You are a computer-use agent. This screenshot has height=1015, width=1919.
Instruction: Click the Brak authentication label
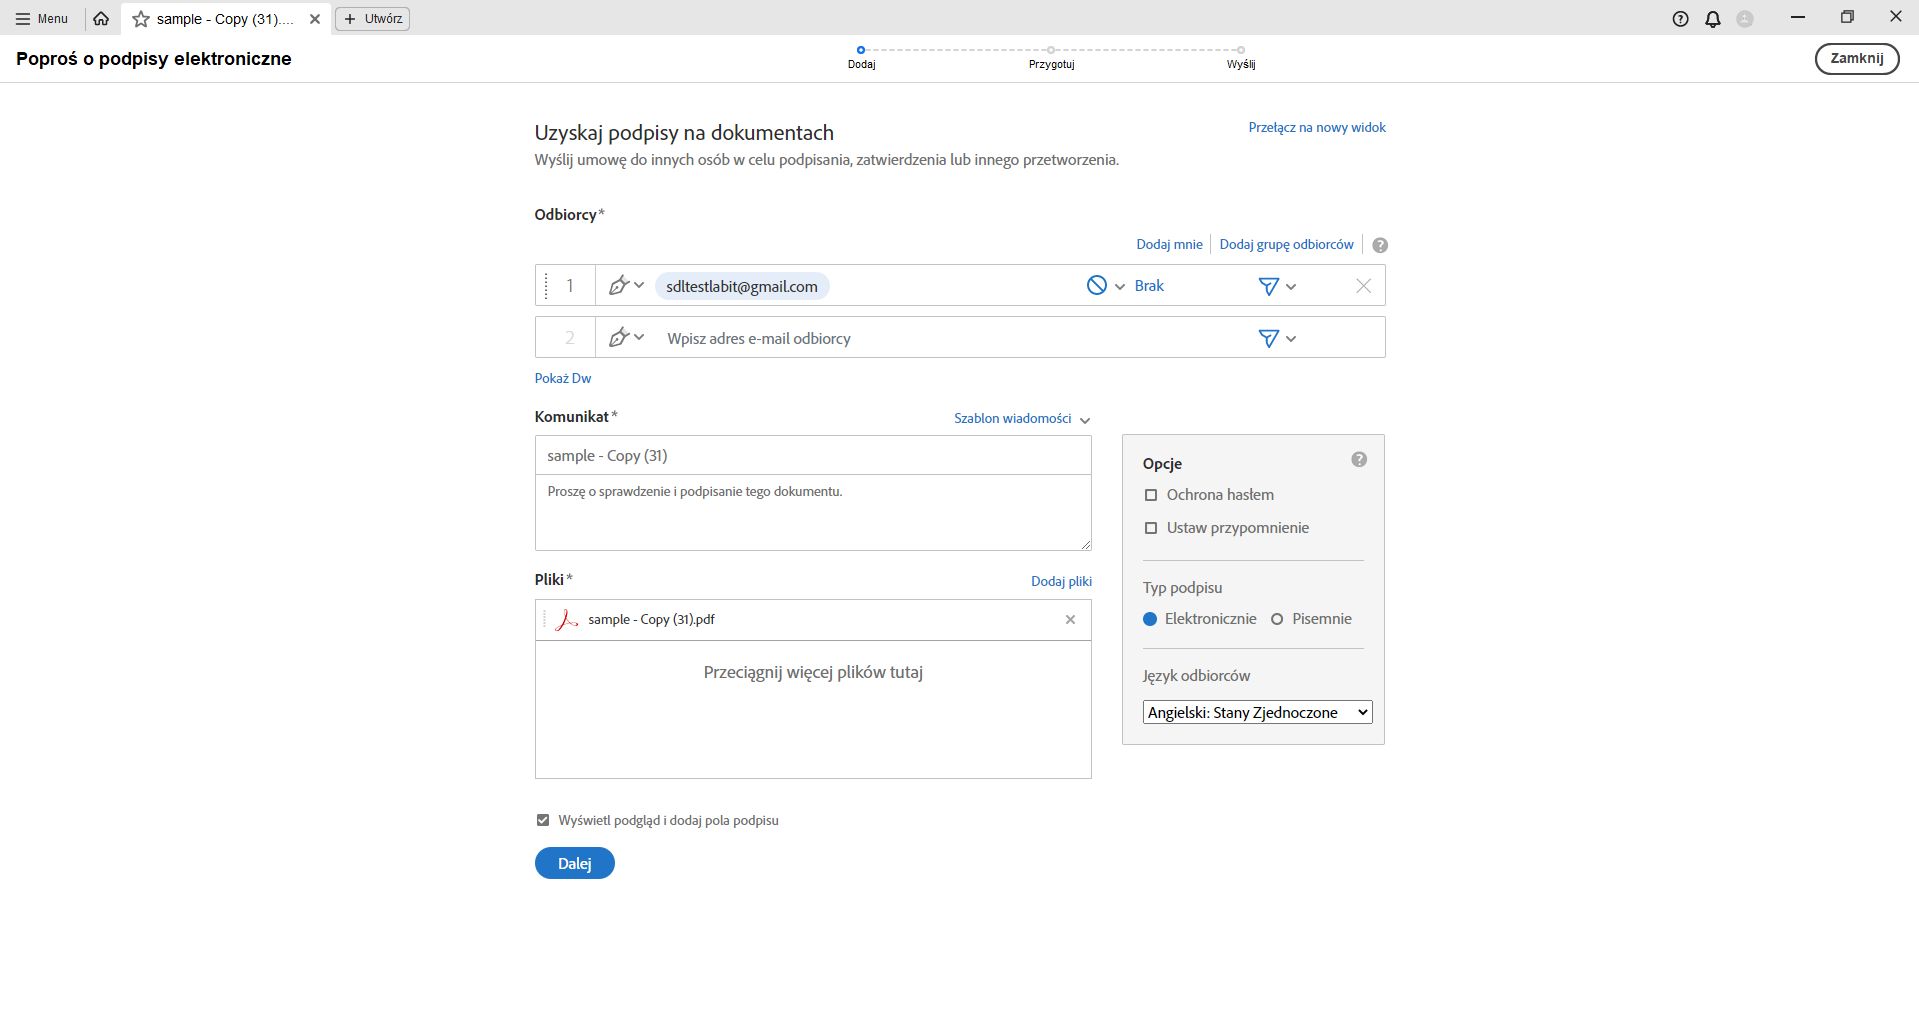(1149, 286)
